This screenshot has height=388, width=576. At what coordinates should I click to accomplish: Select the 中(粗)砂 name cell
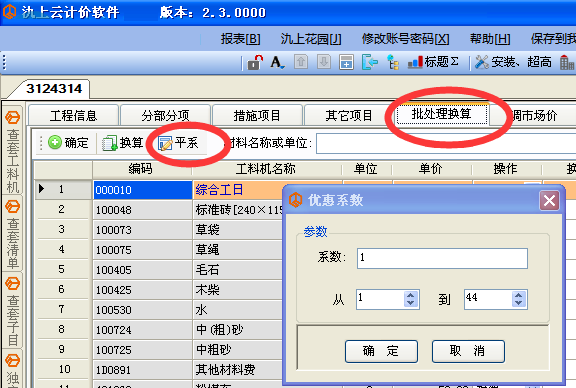(238, 330)
